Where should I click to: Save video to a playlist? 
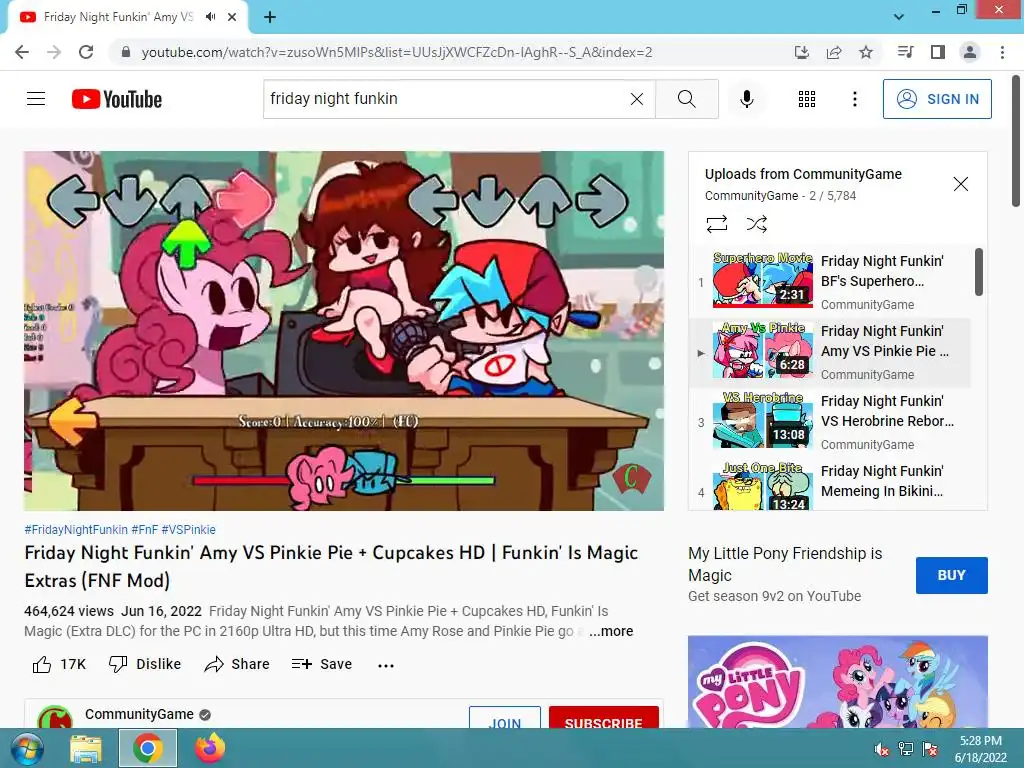coord(321,664)
